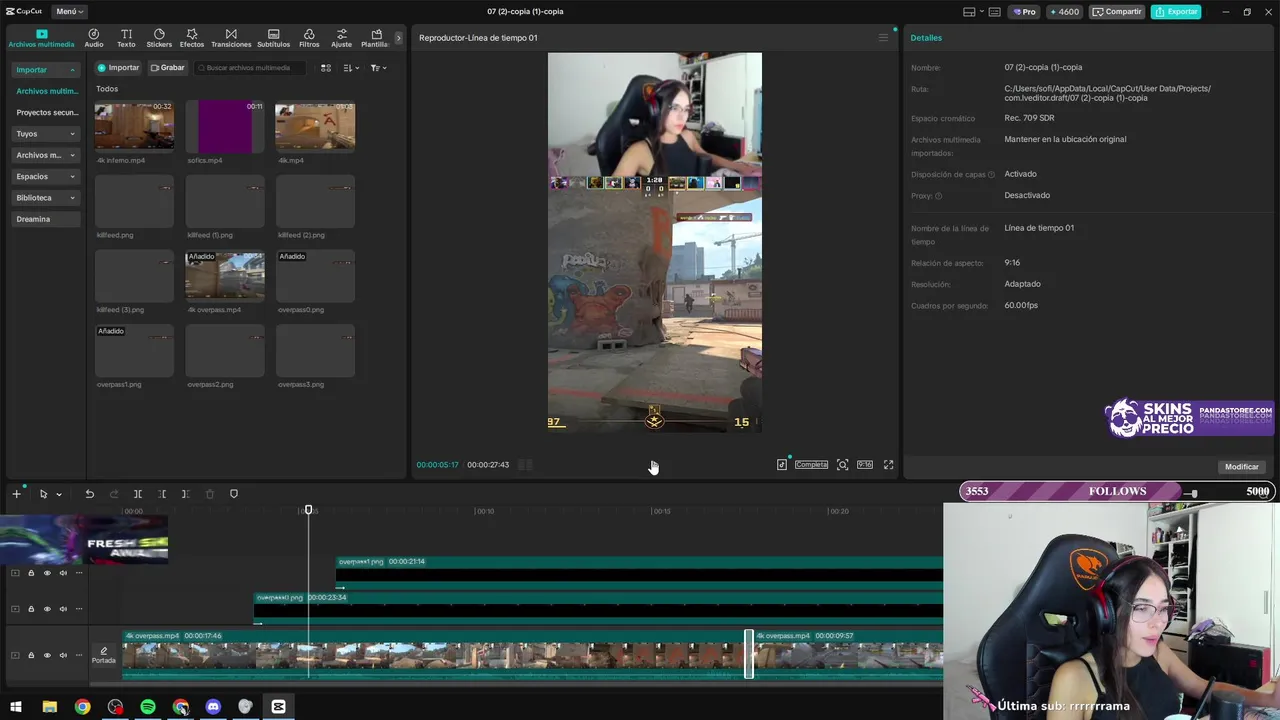Hide the overpass1.png track with eye icon
This screenshot has height=720, width=1280.
pyautogui.click(x=47, y=573)
